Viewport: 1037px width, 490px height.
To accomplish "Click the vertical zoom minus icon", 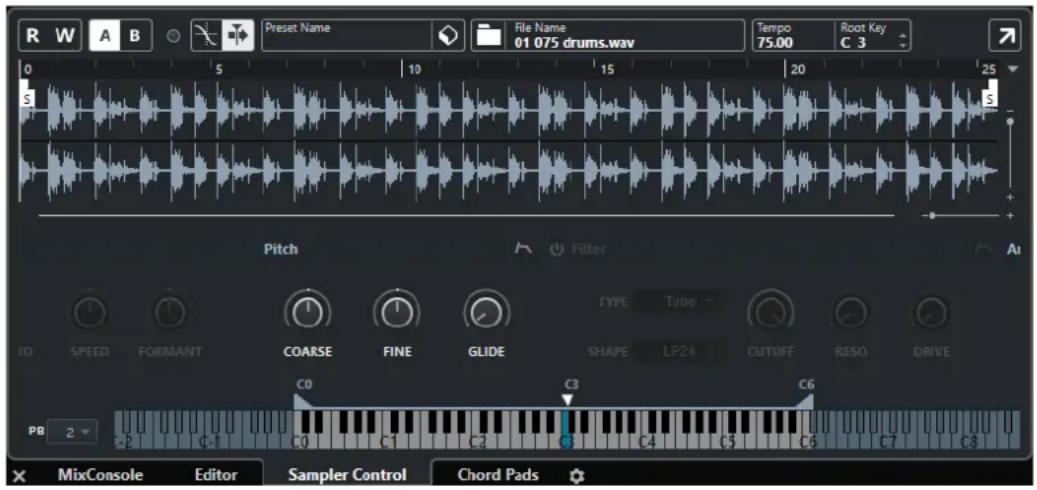I will [x=1010, y=110].
